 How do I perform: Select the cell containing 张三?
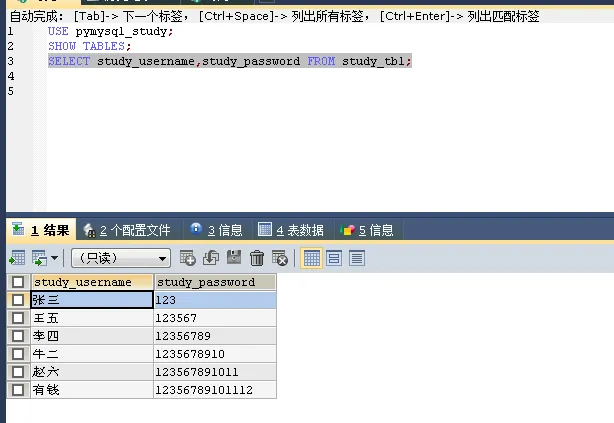click(92, 300)
